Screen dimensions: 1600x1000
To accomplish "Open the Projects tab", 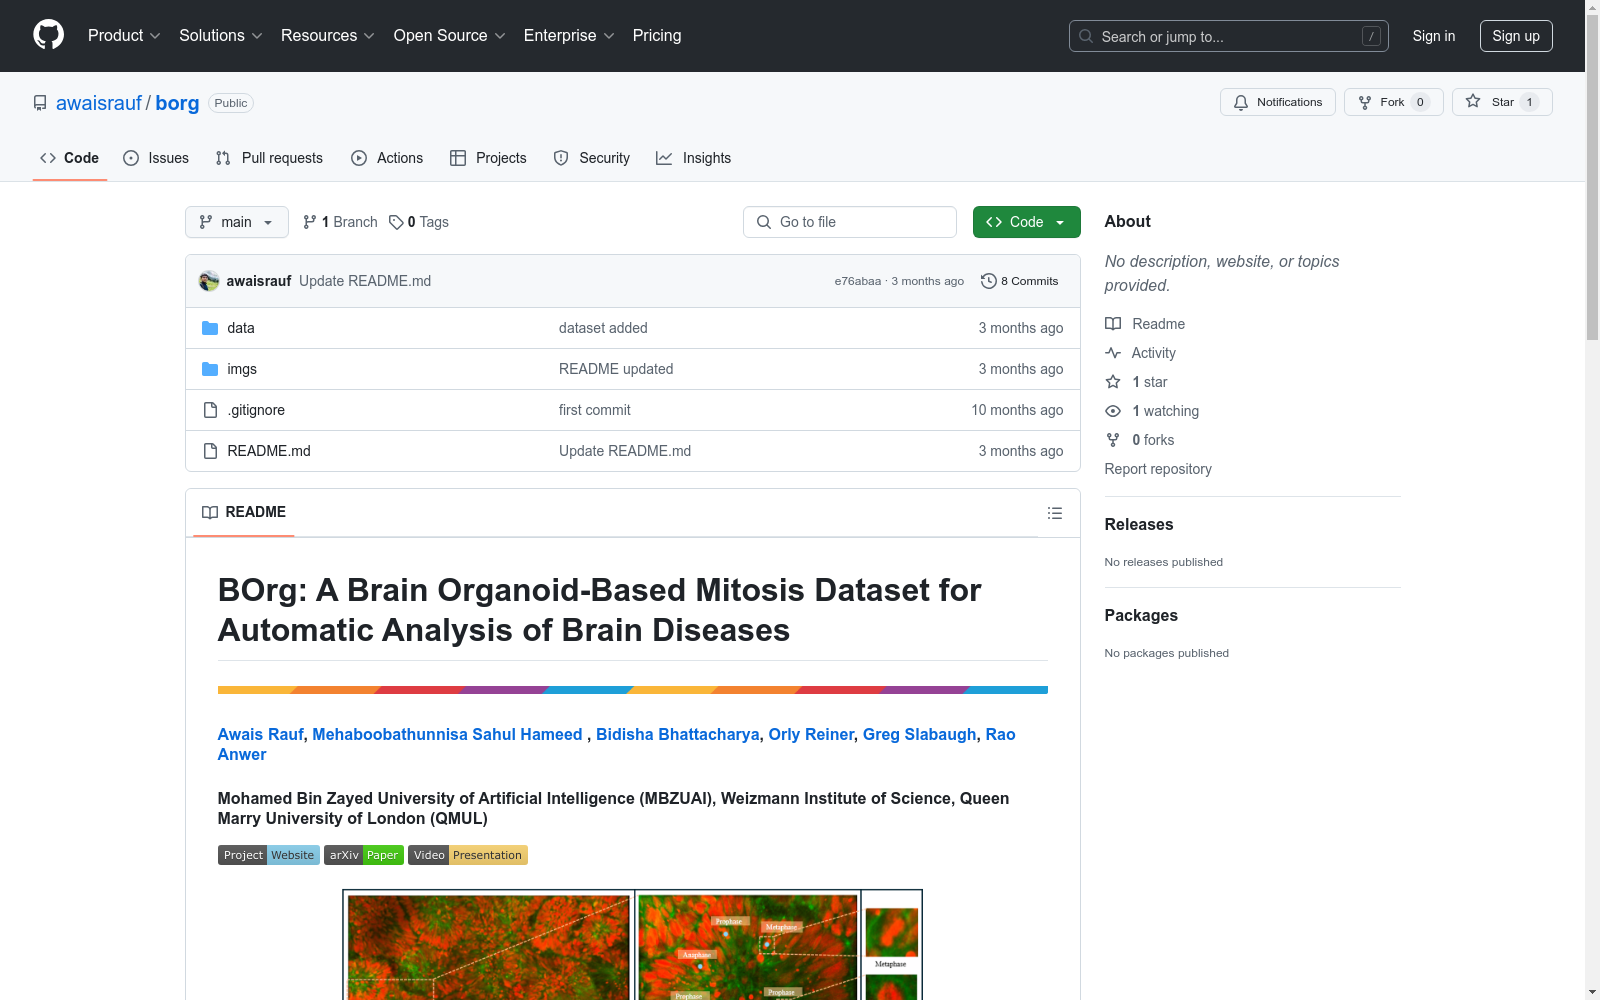I will [x=488, y=158].
